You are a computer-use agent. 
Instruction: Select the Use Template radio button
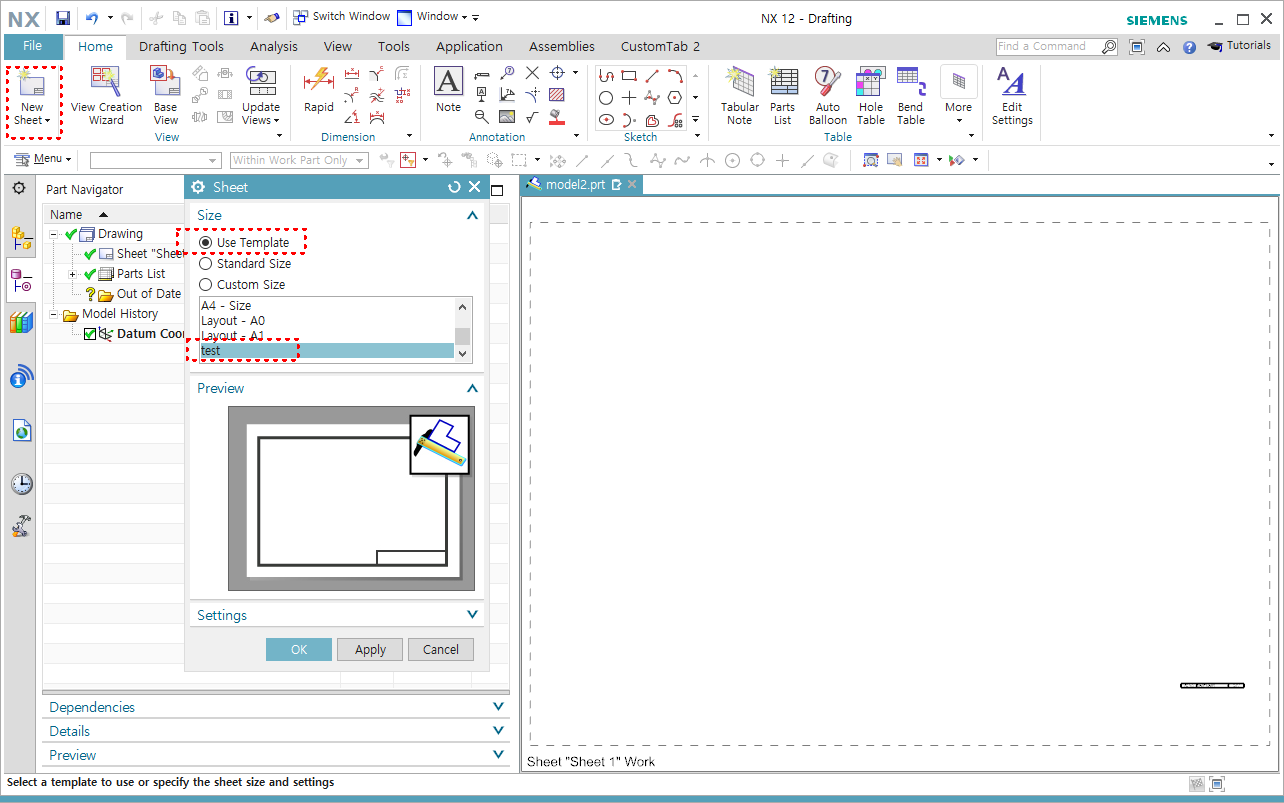208,242
